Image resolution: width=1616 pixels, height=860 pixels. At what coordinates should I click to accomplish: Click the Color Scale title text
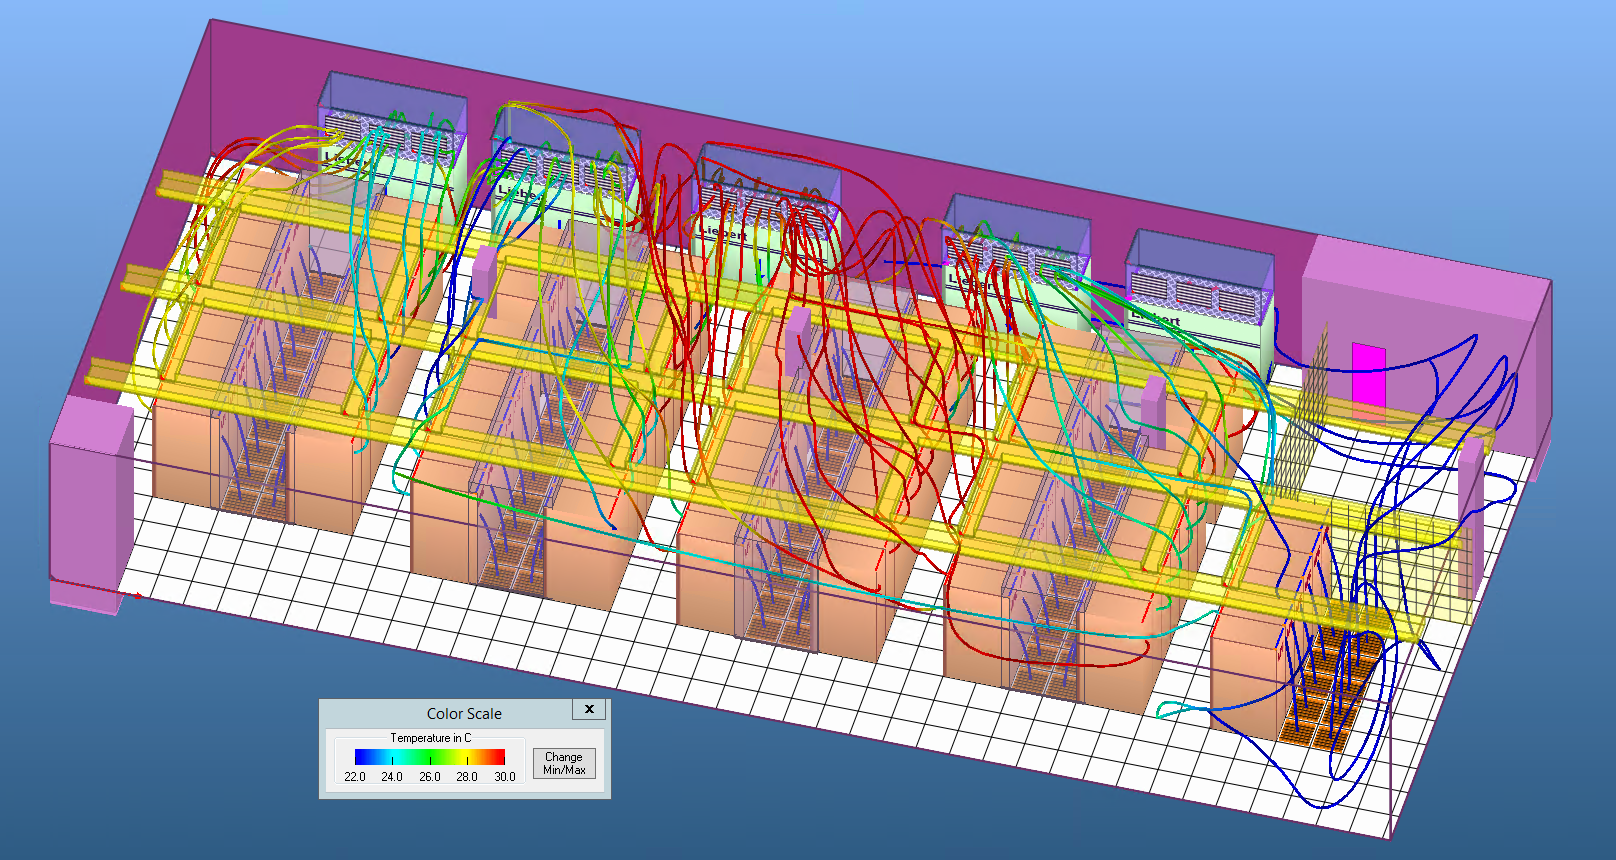(464, 714)
